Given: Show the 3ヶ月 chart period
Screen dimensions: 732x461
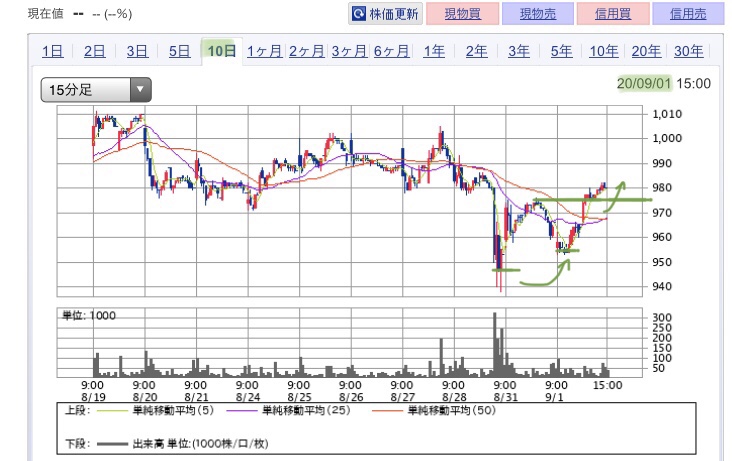Looking at the screenshot, I should 349,50.
